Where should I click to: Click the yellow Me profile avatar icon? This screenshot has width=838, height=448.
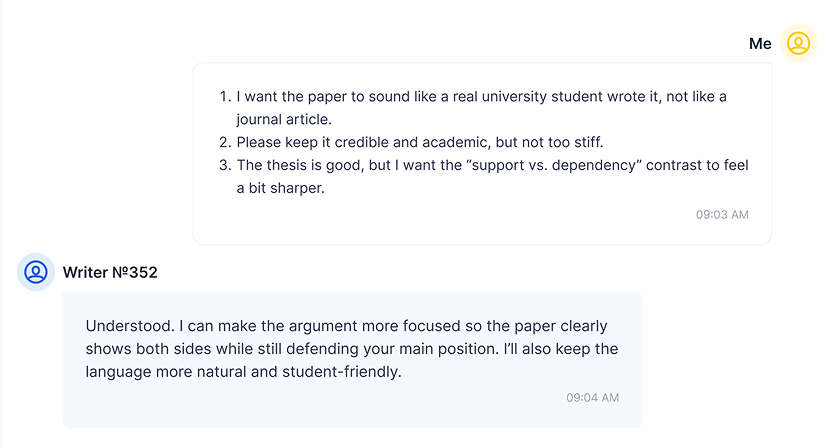coord(798,44)
